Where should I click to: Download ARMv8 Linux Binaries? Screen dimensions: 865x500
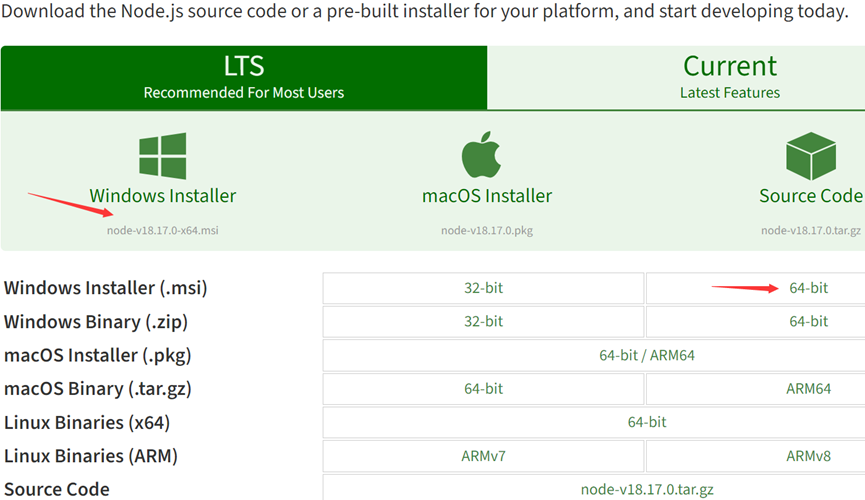tap(809, 456)
